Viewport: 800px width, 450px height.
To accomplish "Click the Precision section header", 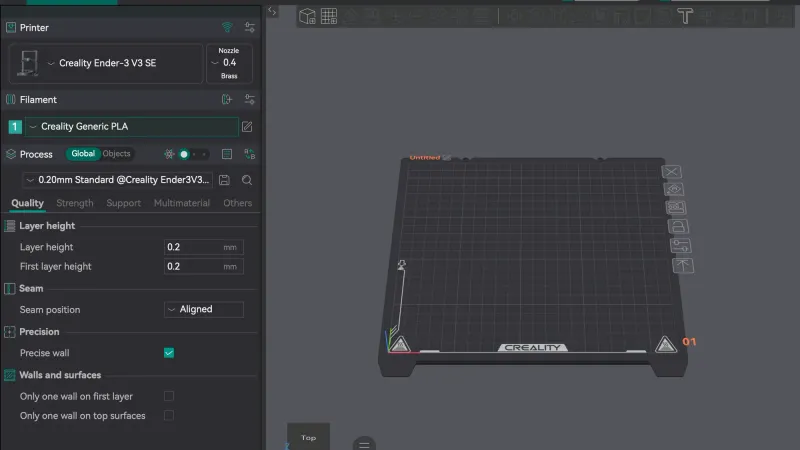I will (39, 332).
